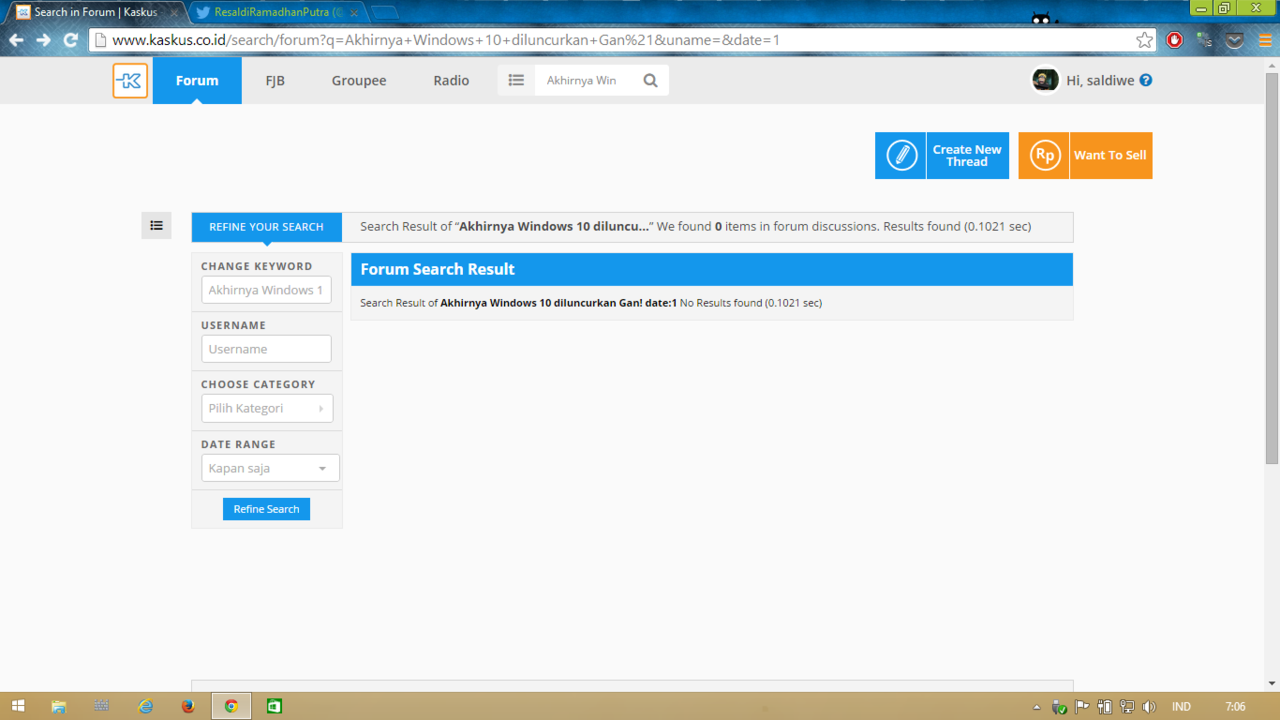Open the Radio section
Image resolution: width=1280 pixels, height=720 pixels.
pos(451,81)
